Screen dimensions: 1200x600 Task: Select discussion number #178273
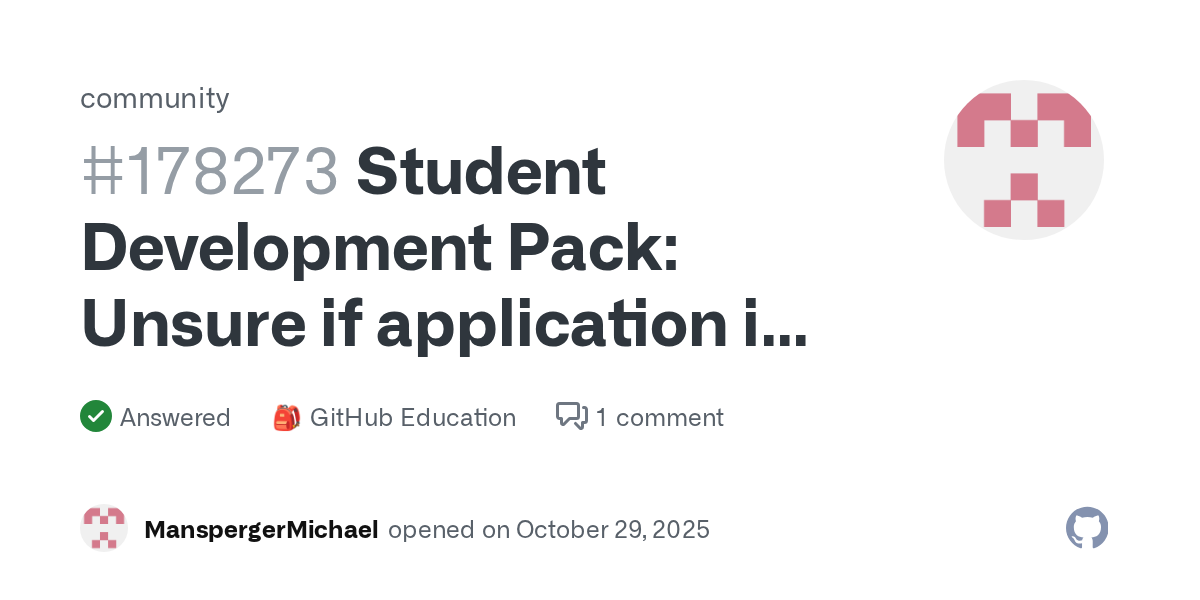(x=210, y=172)
